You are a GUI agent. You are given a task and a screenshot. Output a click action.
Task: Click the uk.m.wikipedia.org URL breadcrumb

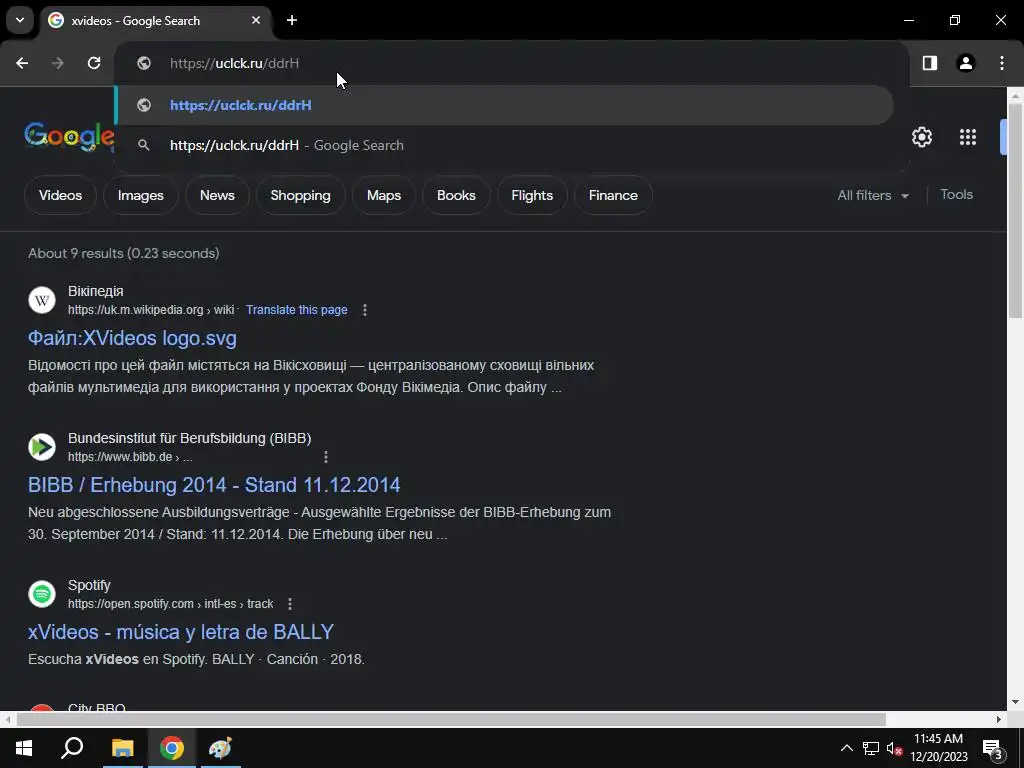(151, 310)
